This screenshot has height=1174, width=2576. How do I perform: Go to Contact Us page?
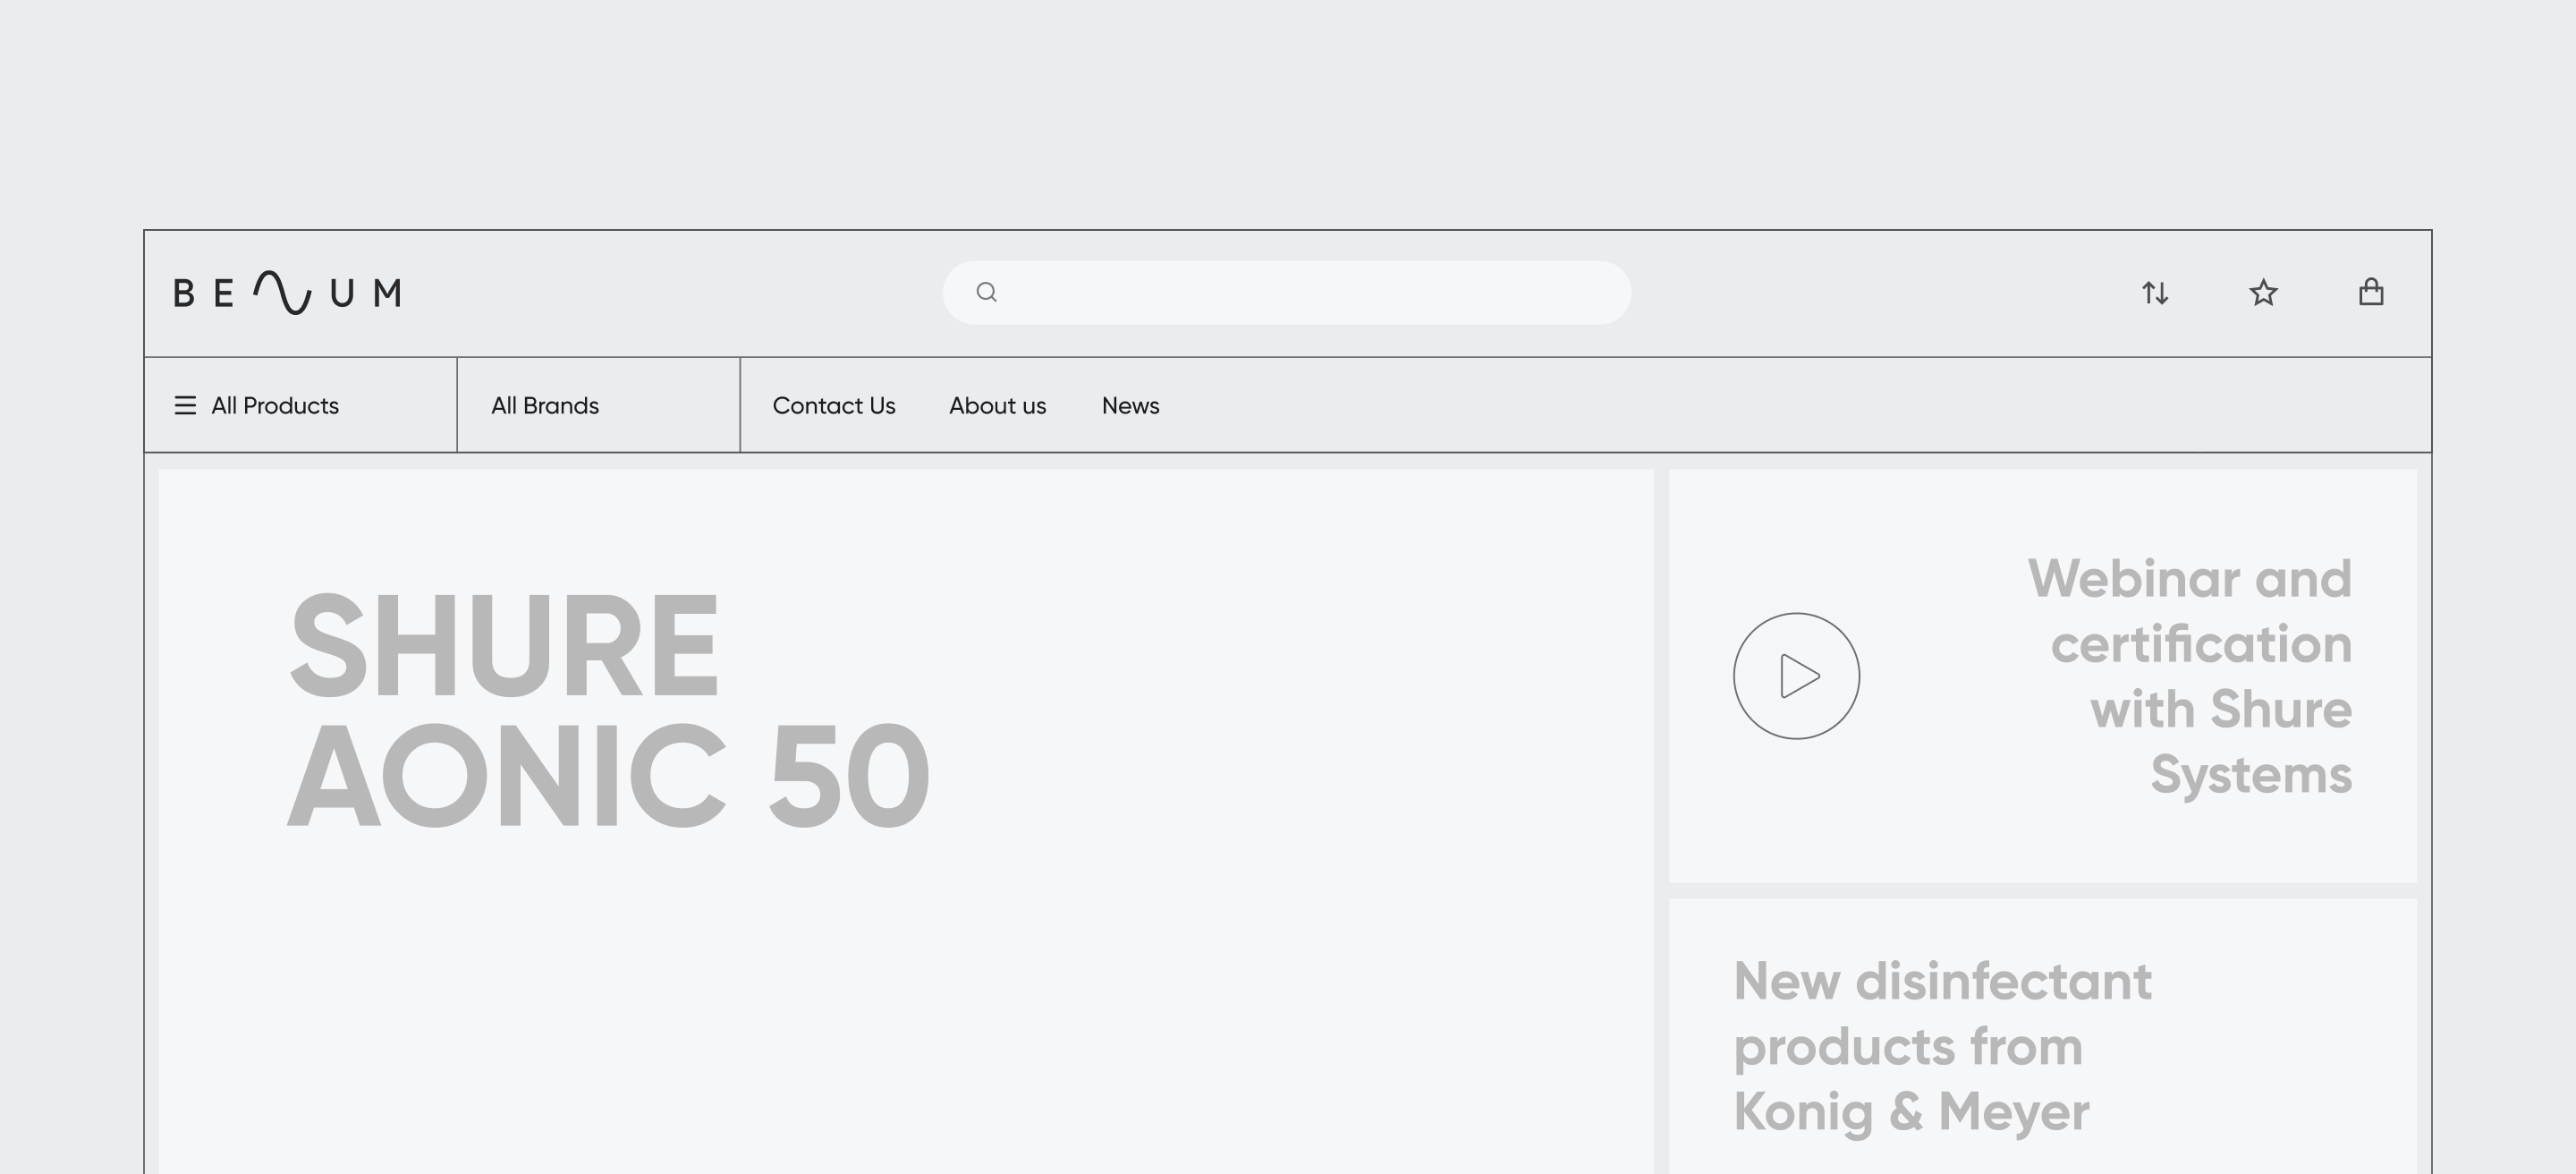[x=833, y=405]
